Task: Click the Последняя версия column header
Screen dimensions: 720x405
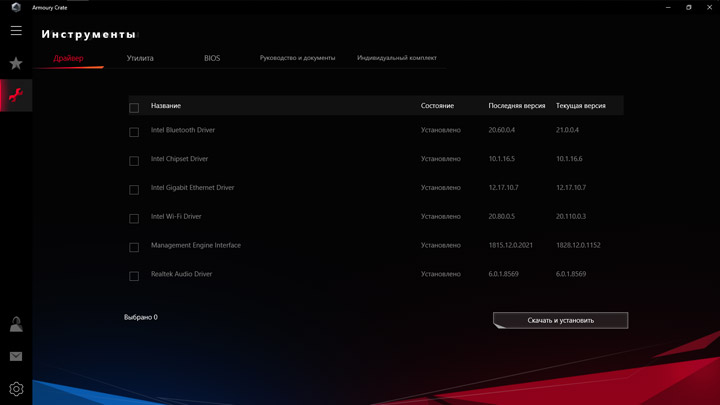Action: coord(517,106)
